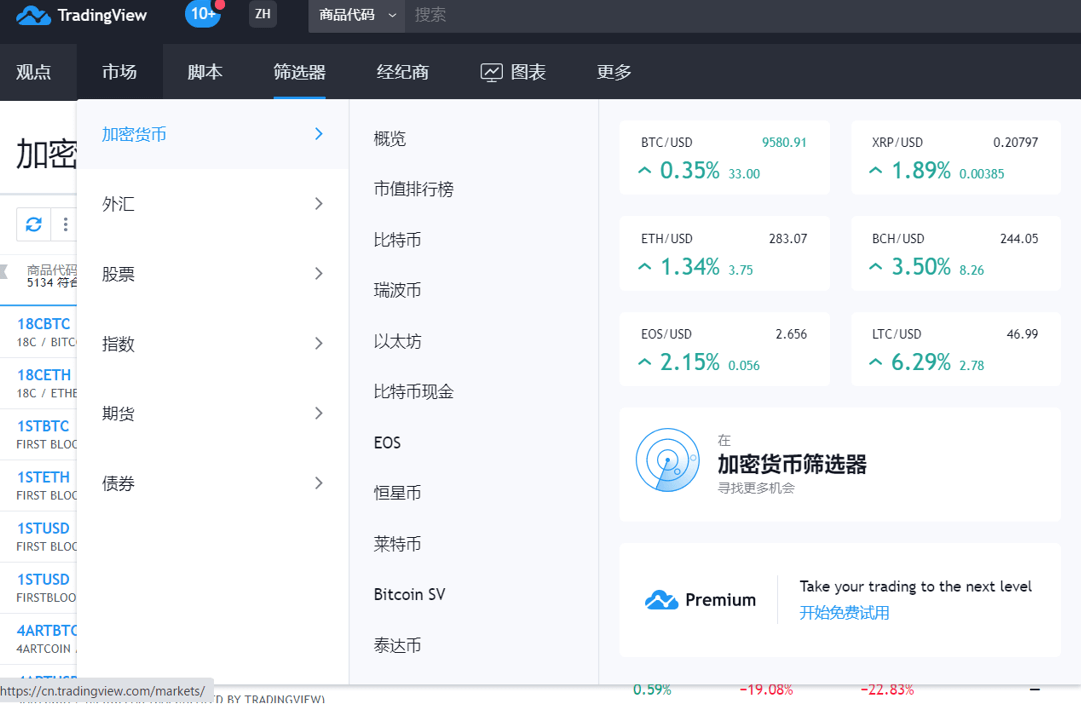Click the 开始免费试用 link
The width and height of the screenshot is (1081, 709).
click(x=844, y=612)
